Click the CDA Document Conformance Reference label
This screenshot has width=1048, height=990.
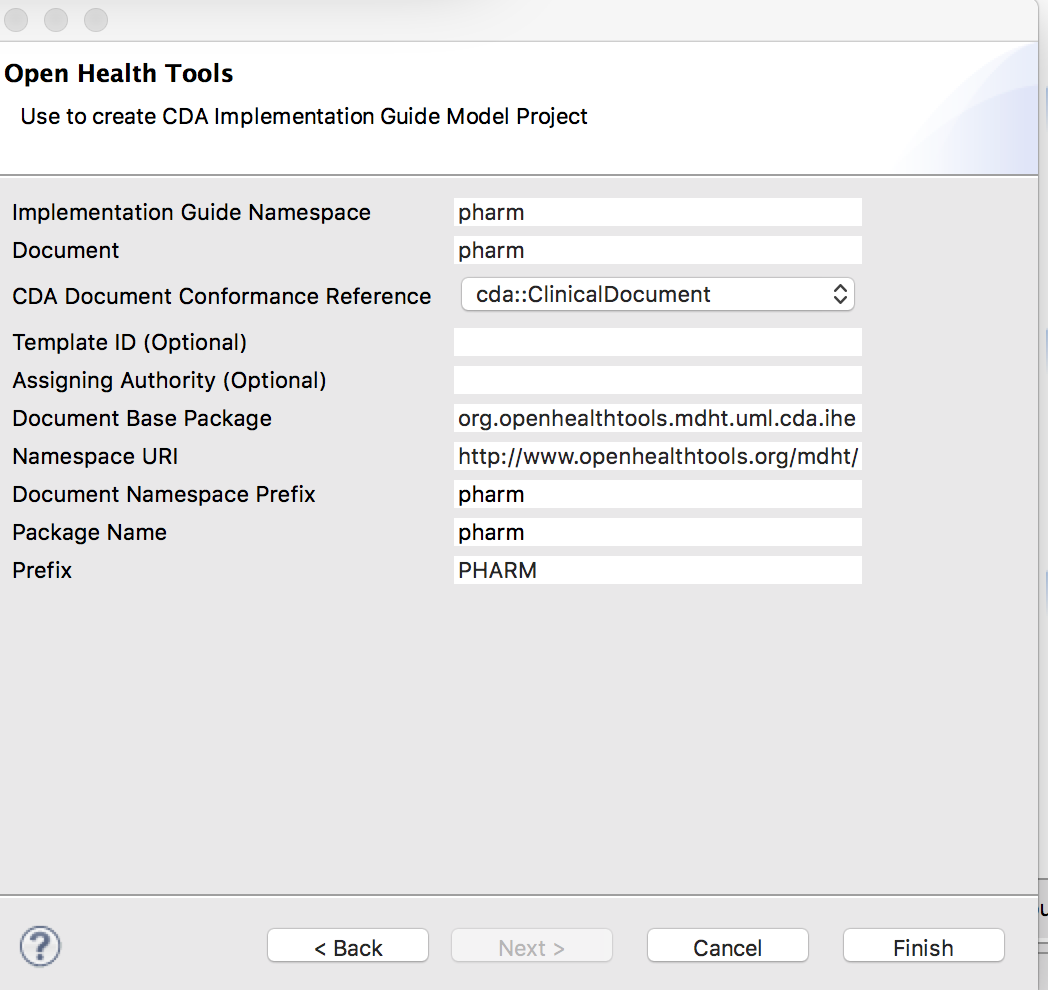[x=221, y=295]
